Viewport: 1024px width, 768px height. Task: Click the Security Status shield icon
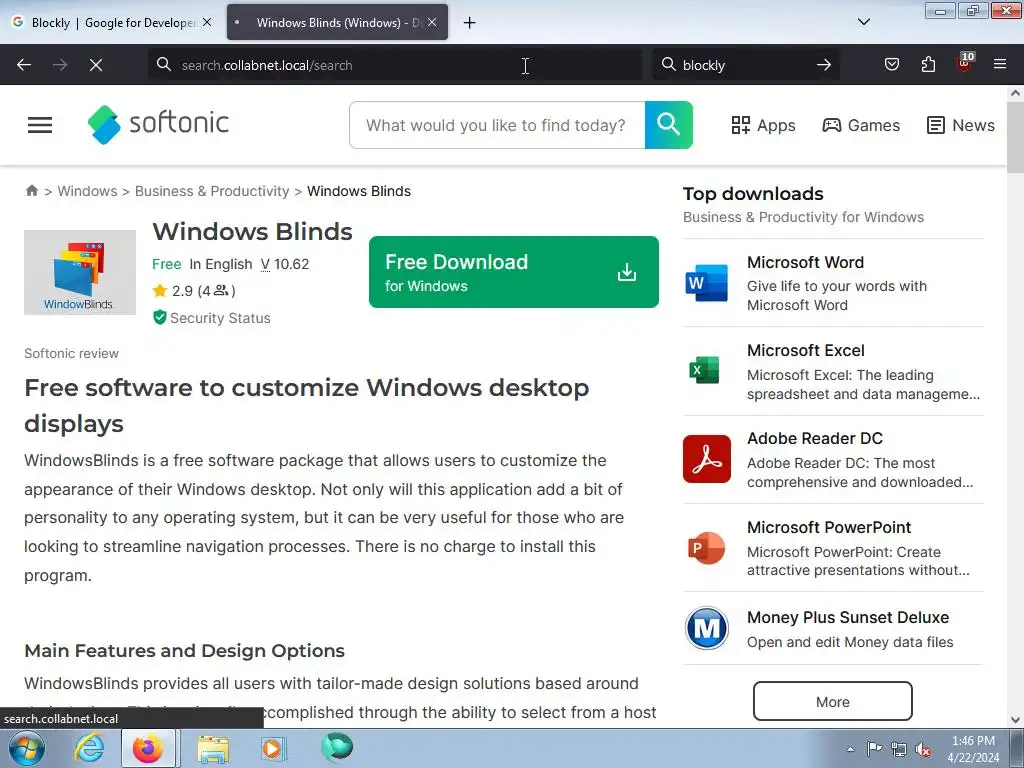[159, 317]
